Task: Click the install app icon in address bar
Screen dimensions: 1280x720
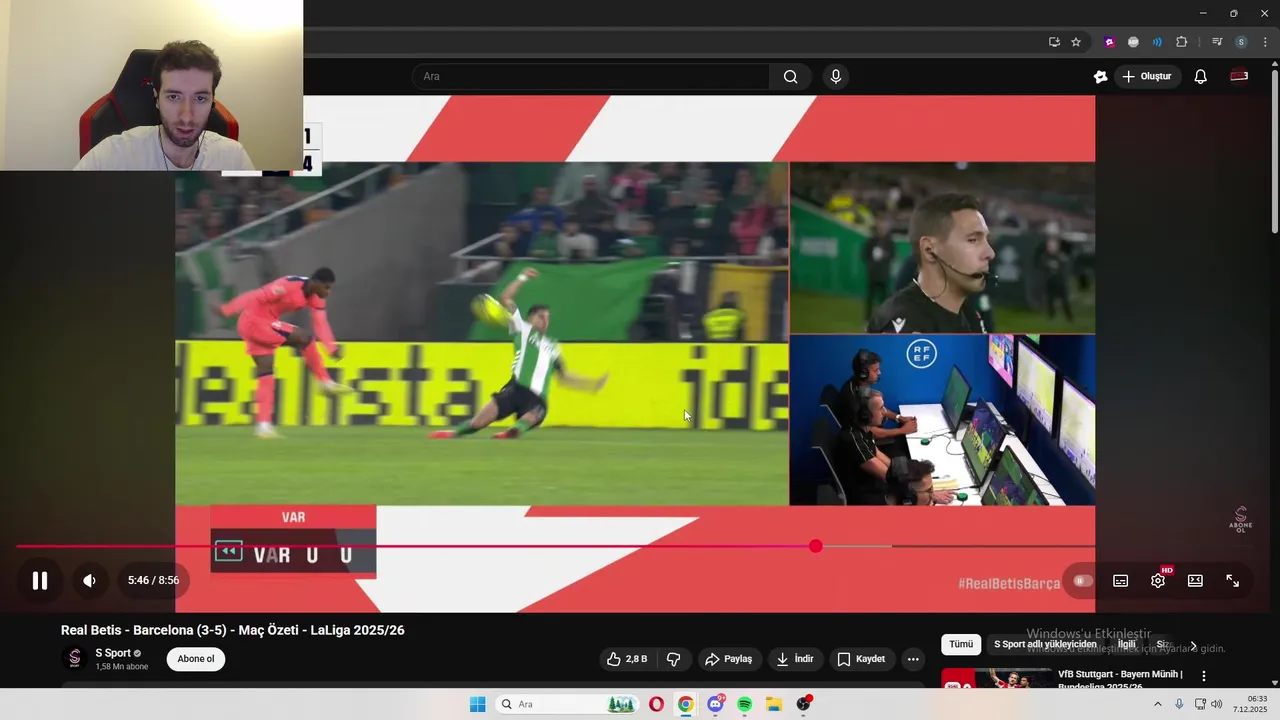Action: 1054,42
